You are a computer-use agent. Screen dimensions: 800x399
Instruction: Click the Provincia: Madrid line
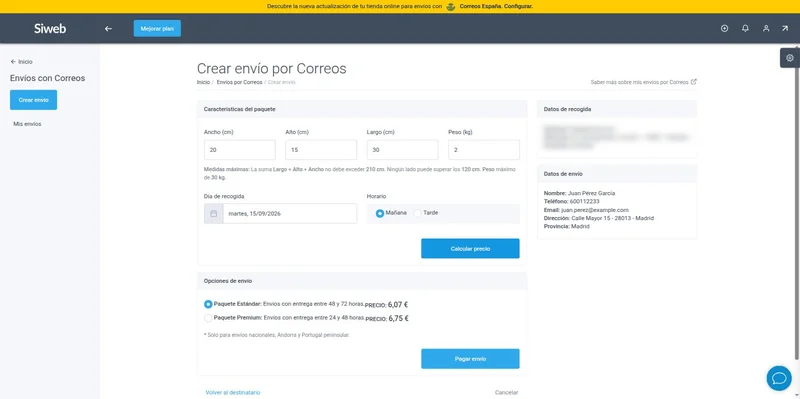tap(567, 226)
